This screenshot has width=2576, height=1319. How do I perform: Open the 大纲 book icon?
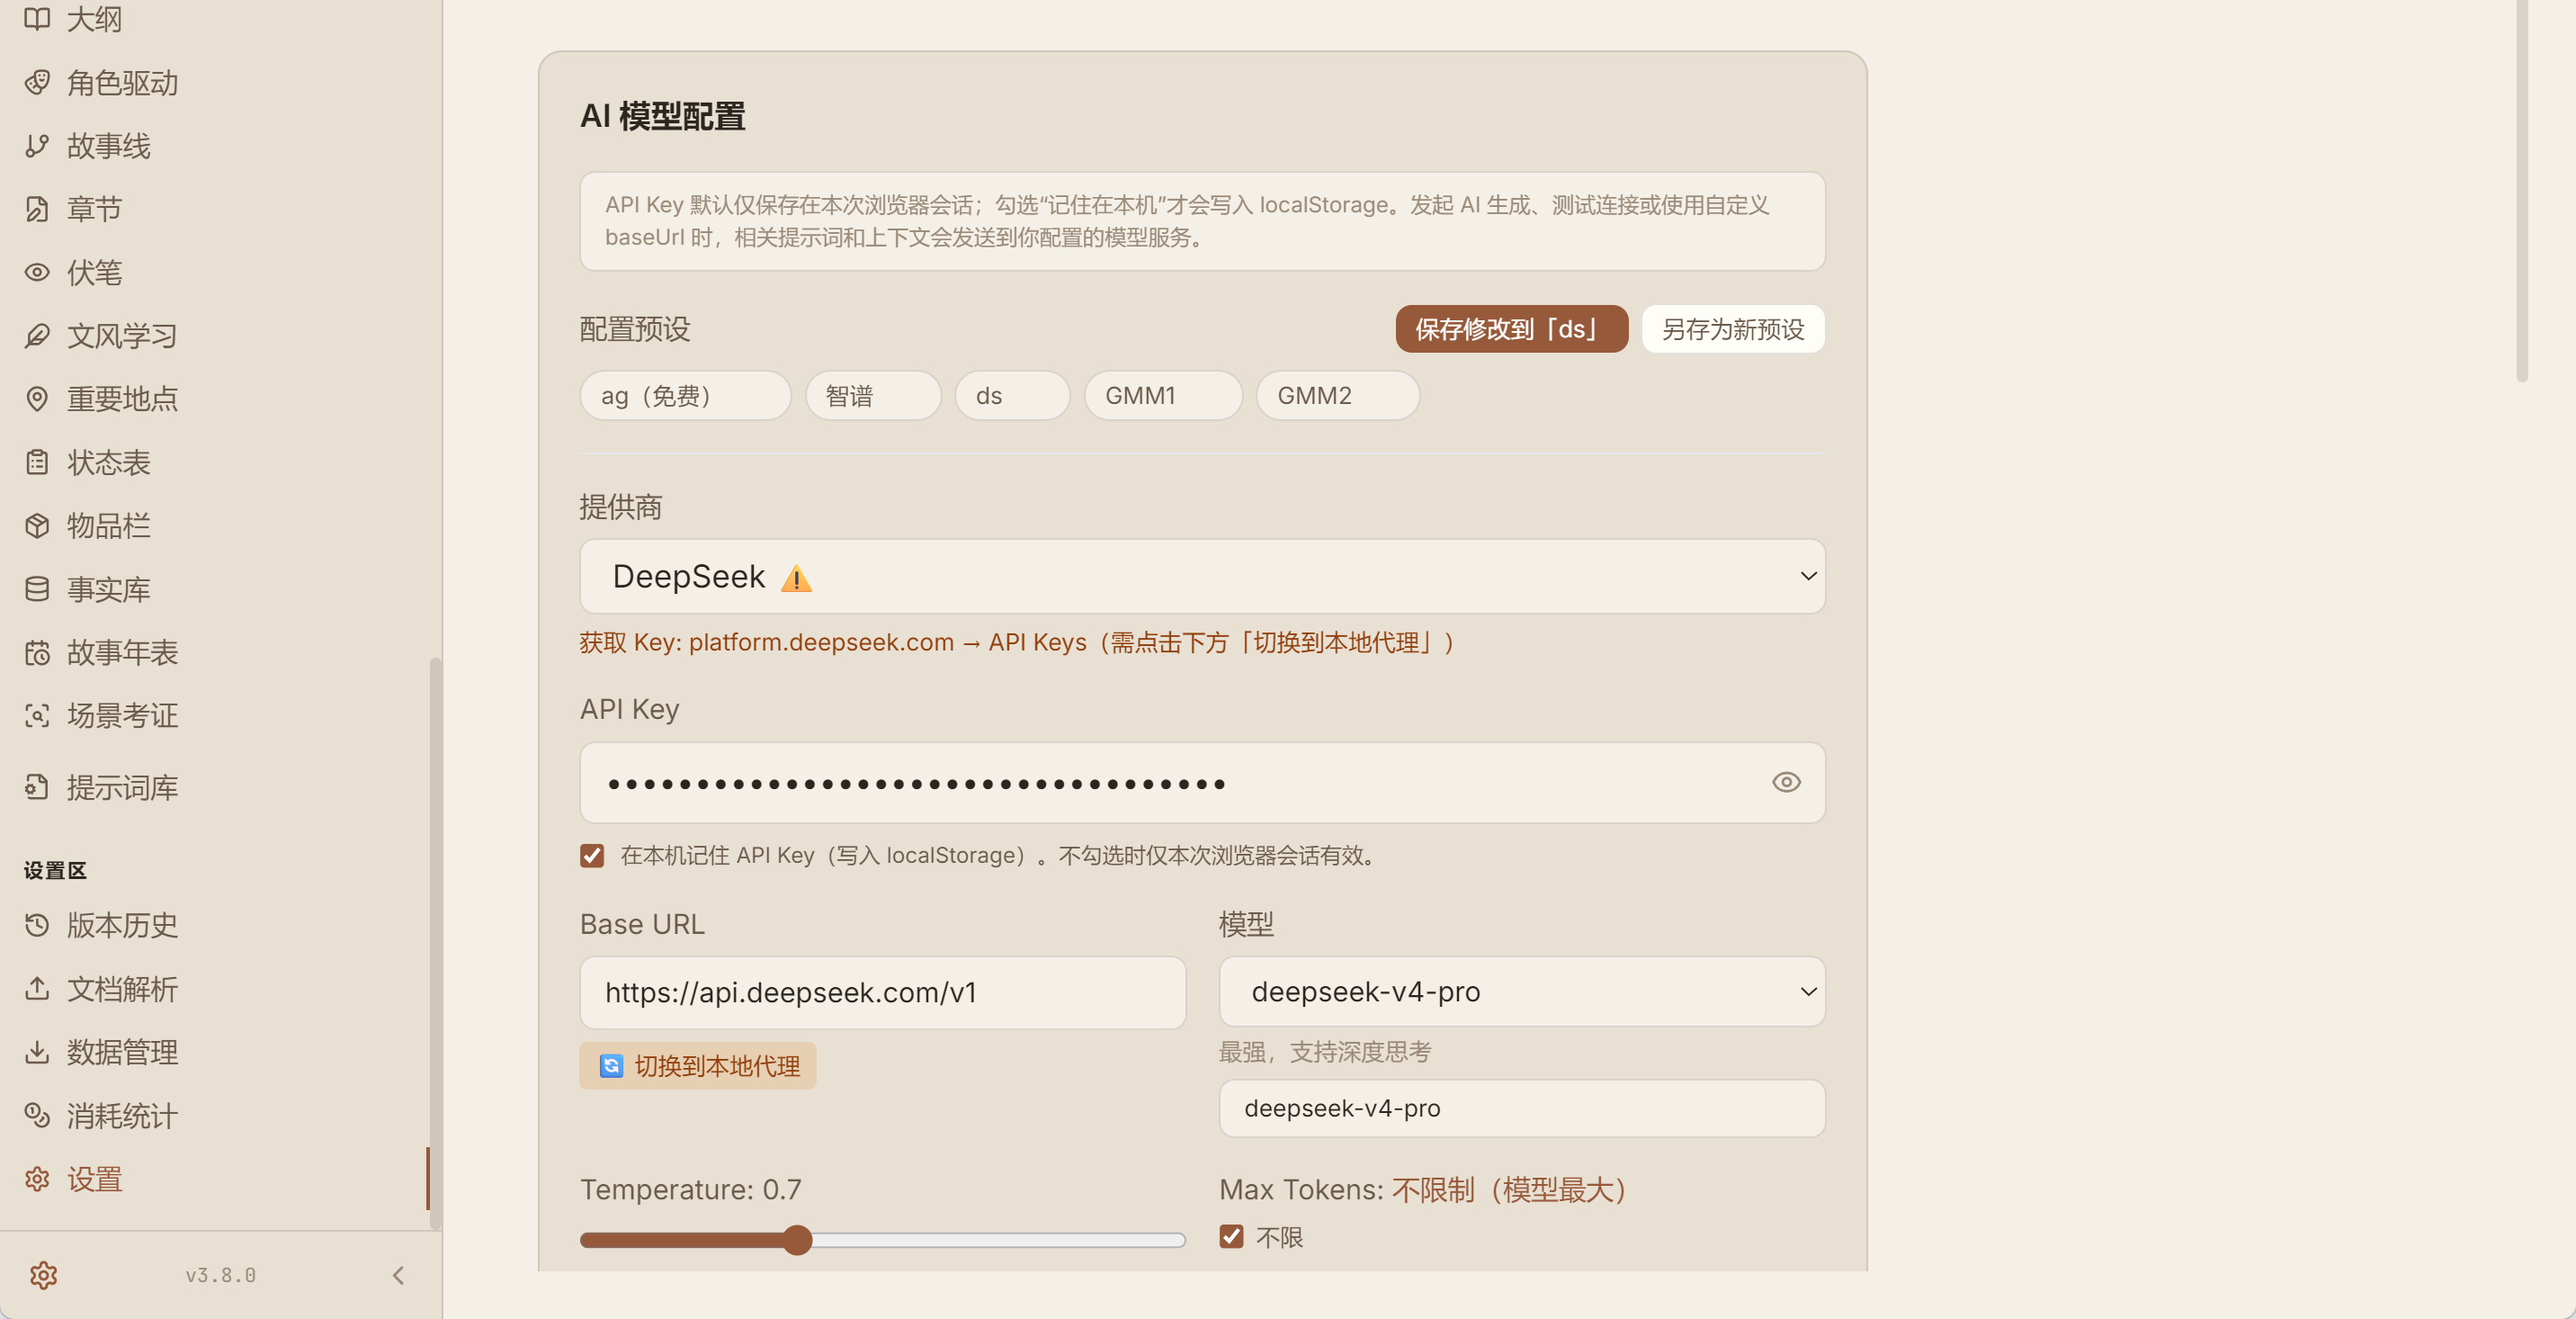coord(37,18)
